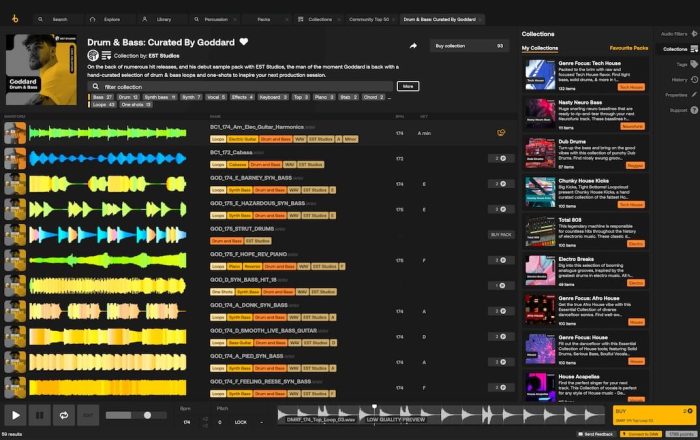Buy GOD_174_A_DONK_SYN_BASS with points button
The image size is (700, 440).
point(500,311)
